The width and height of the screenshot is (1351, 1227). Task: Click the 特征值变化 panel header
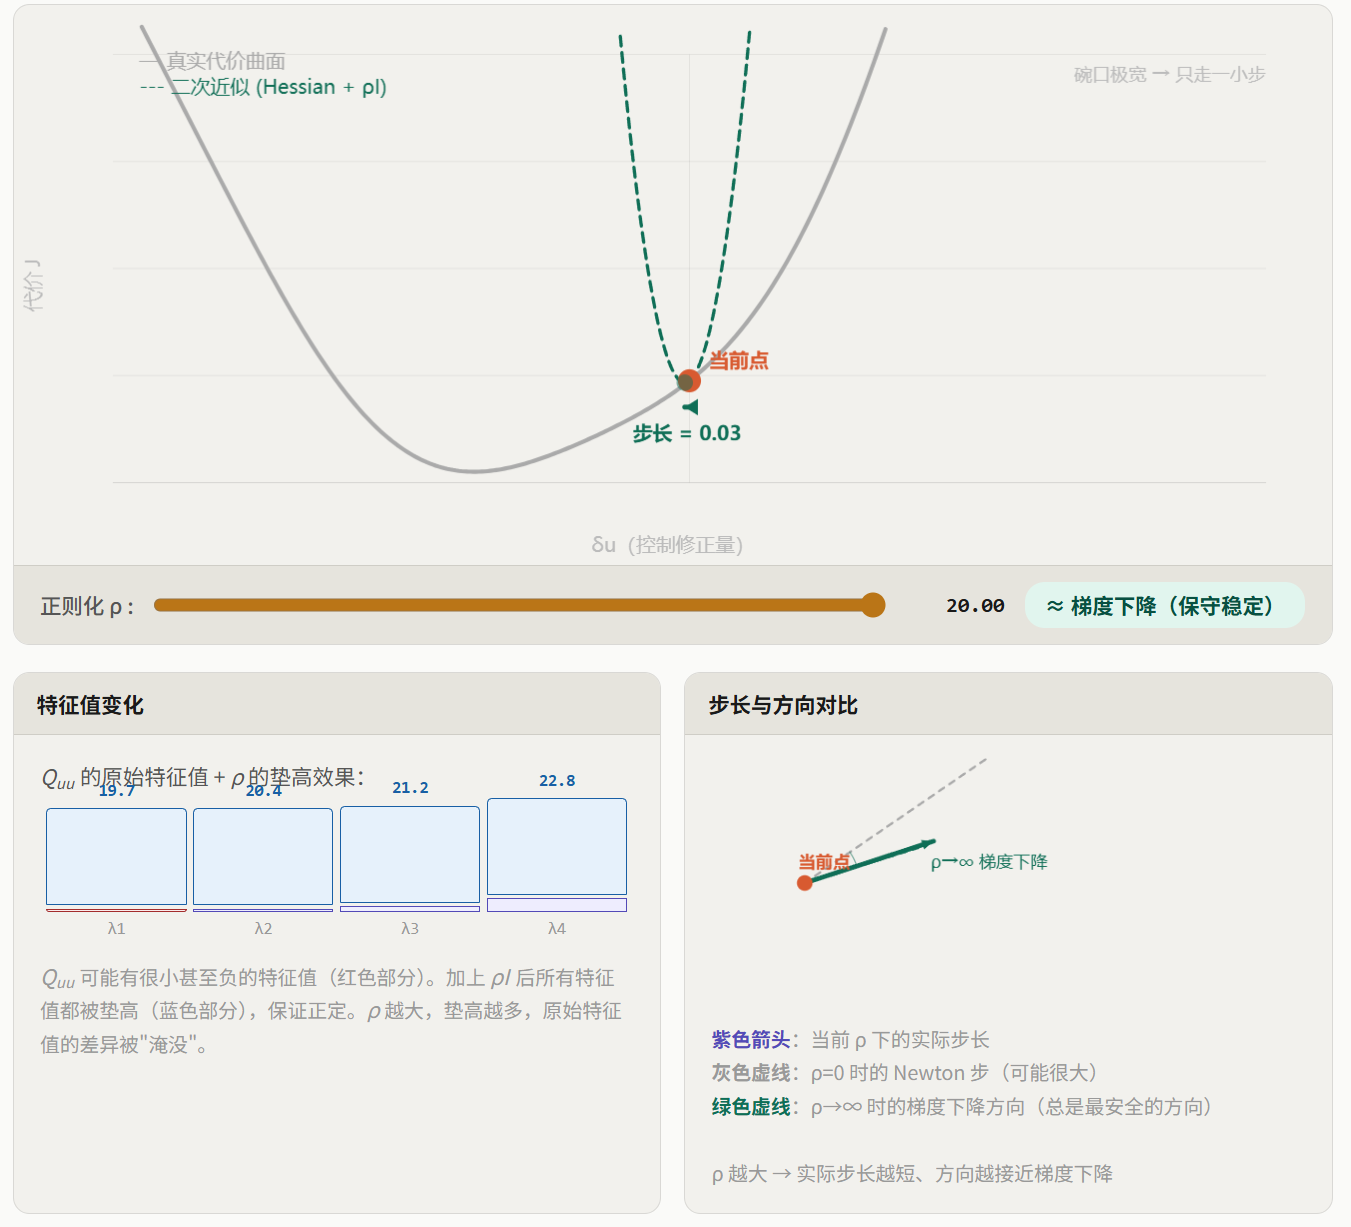pos(90,705)
